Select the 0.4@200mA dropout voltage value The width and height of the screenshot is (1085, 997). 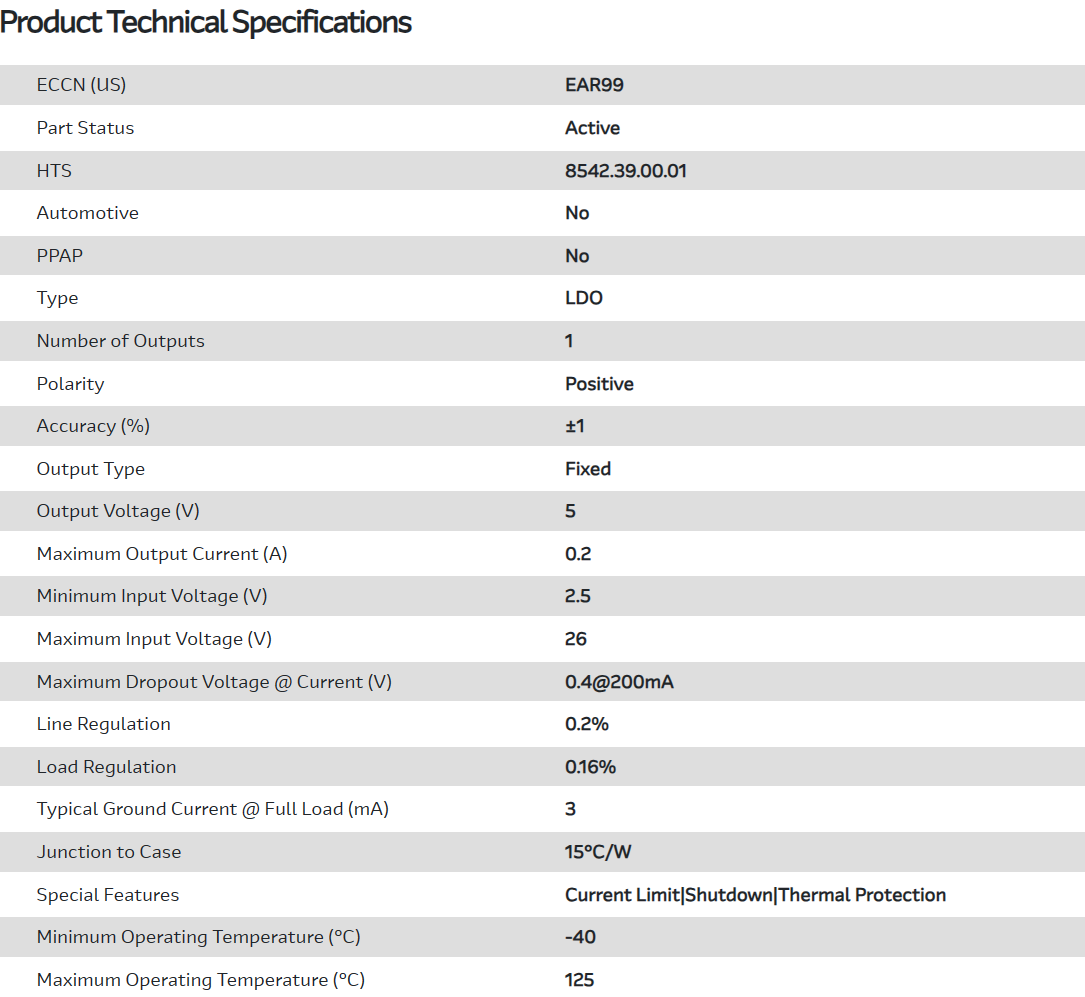pyautogui.click(x=618, y=682)
